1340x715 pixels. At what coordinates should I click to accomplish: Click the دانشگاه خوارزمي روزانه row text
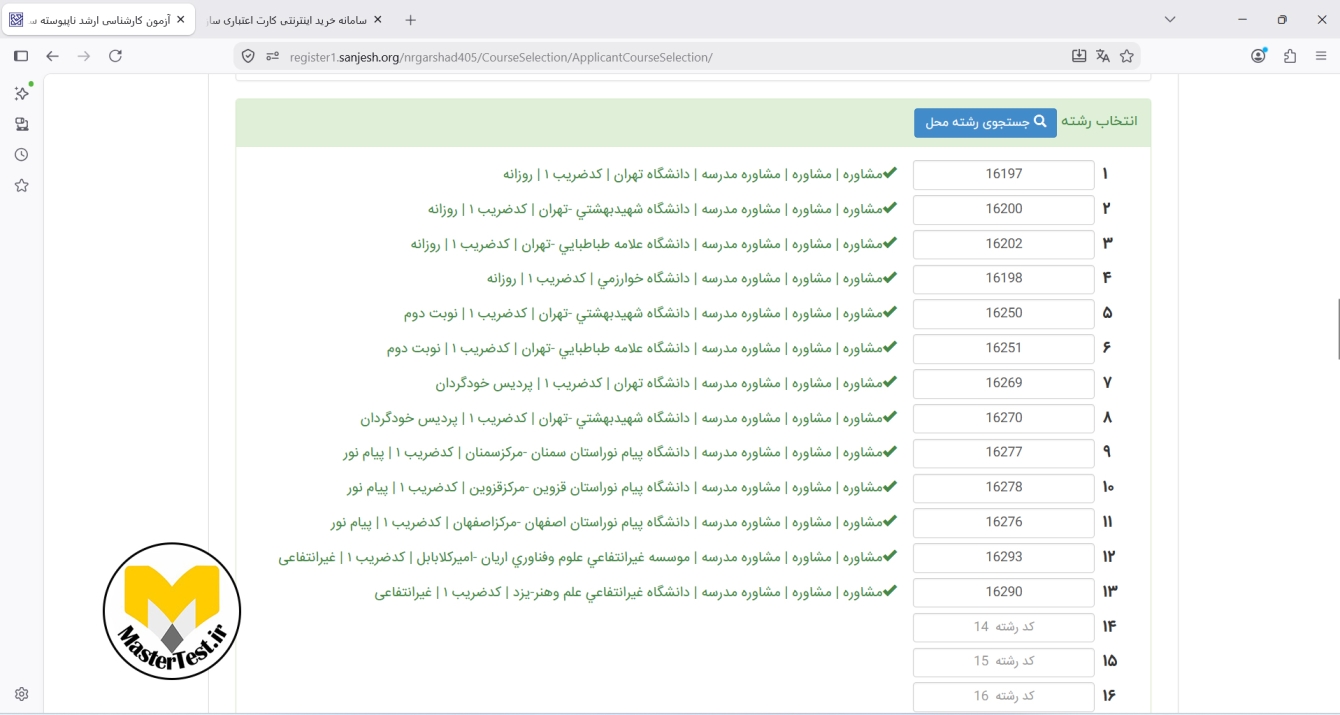[692, 278]
